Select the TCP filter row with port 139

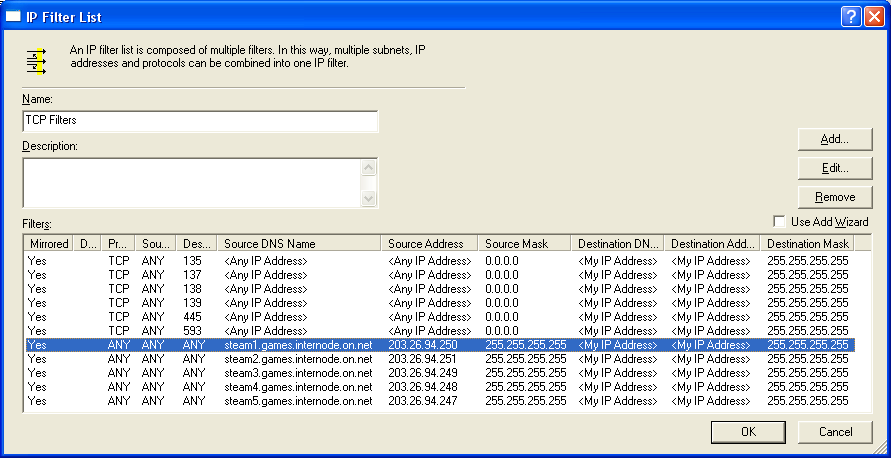click(x=439, y=303)
